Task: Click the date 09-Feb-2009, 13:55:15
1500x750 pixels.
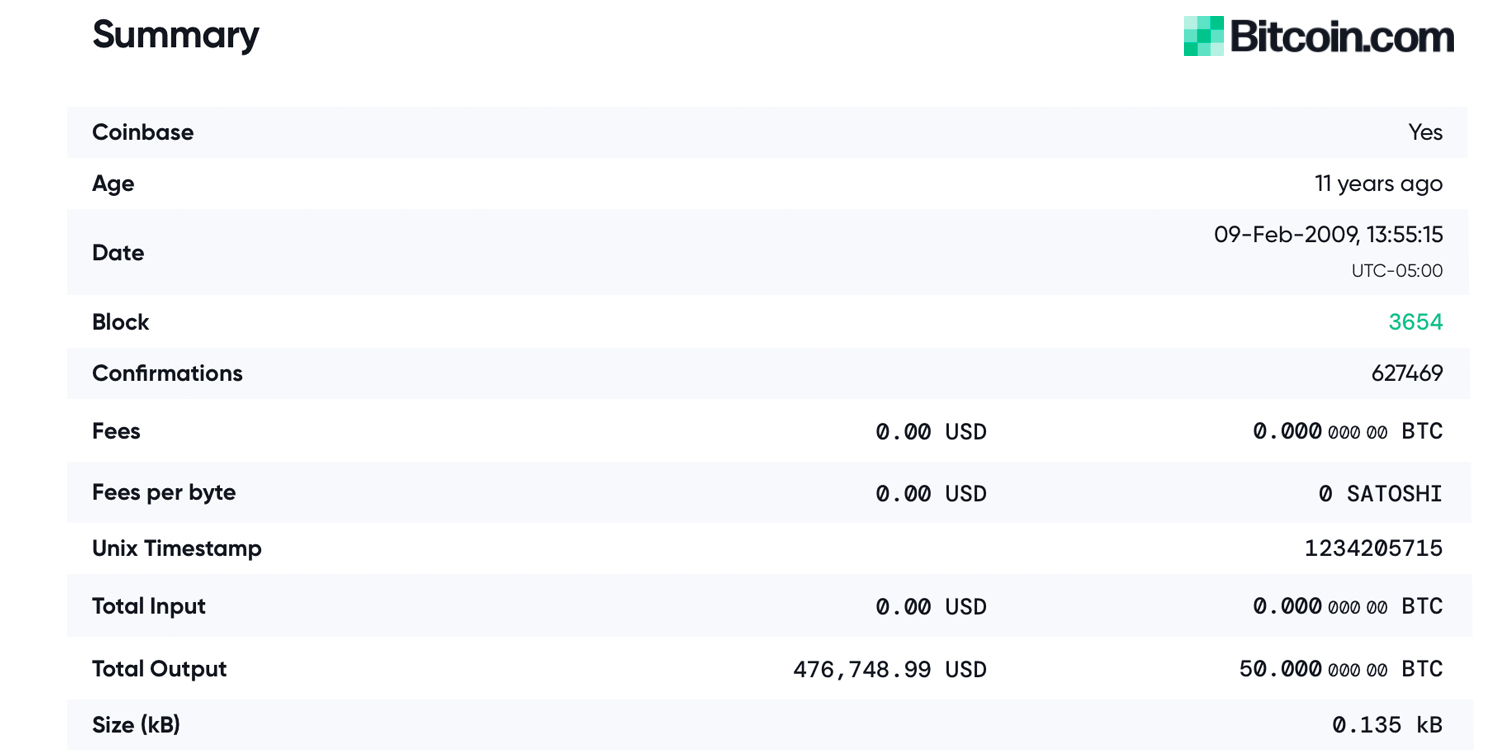Action: (x=1328, y=235)
